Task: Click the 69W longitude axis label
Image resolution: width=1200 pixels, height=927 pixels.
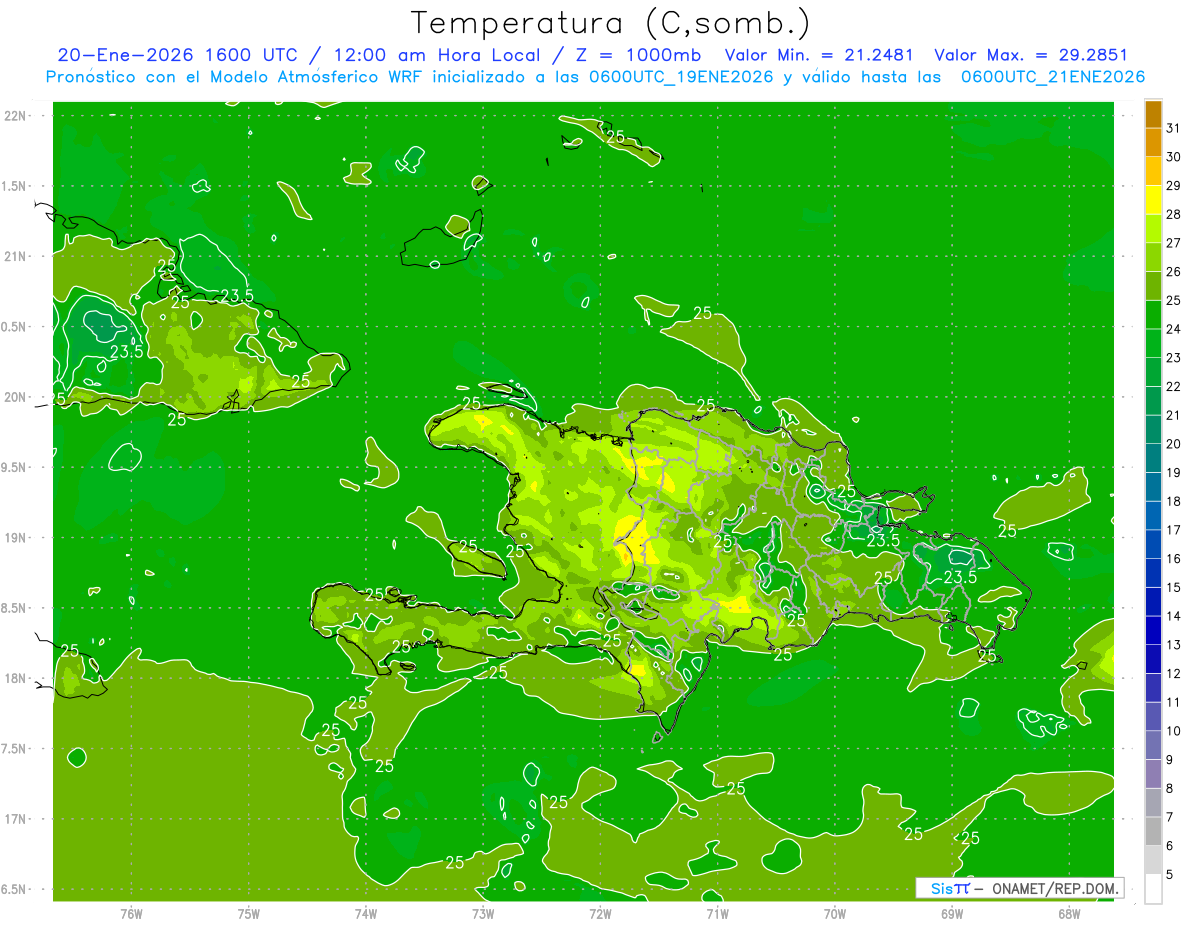Action: click(x=952, y=913)
